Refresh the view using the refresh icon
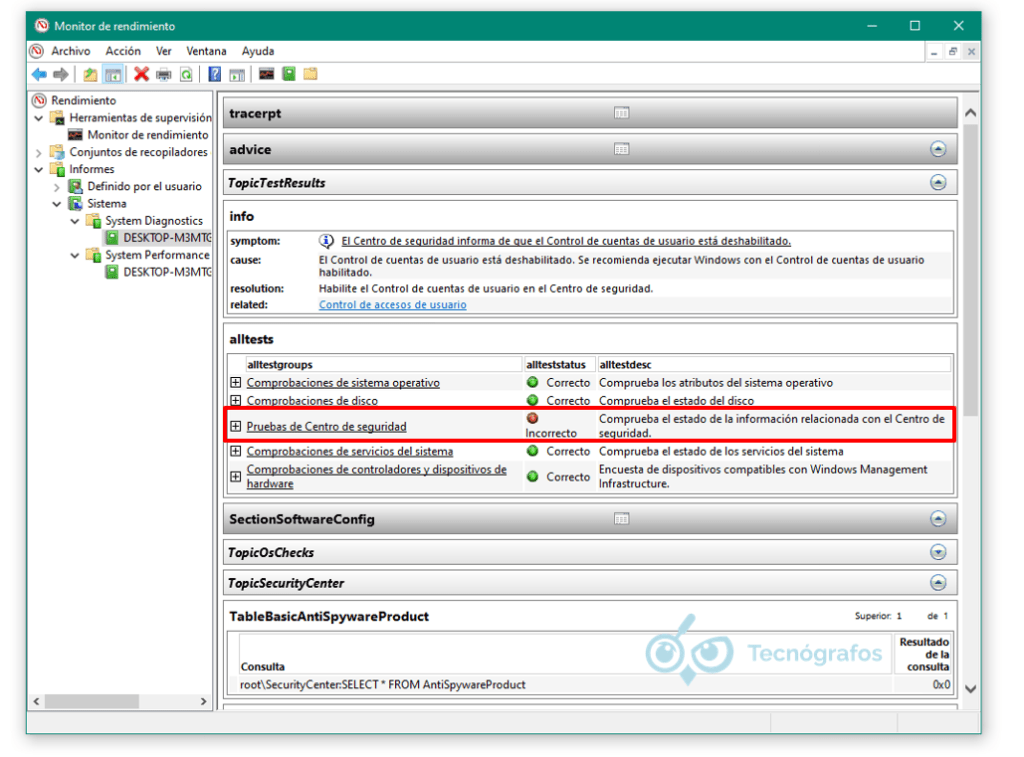This screenshot has height=757, width=1024. pyautogui.click(x=188, y=73)
